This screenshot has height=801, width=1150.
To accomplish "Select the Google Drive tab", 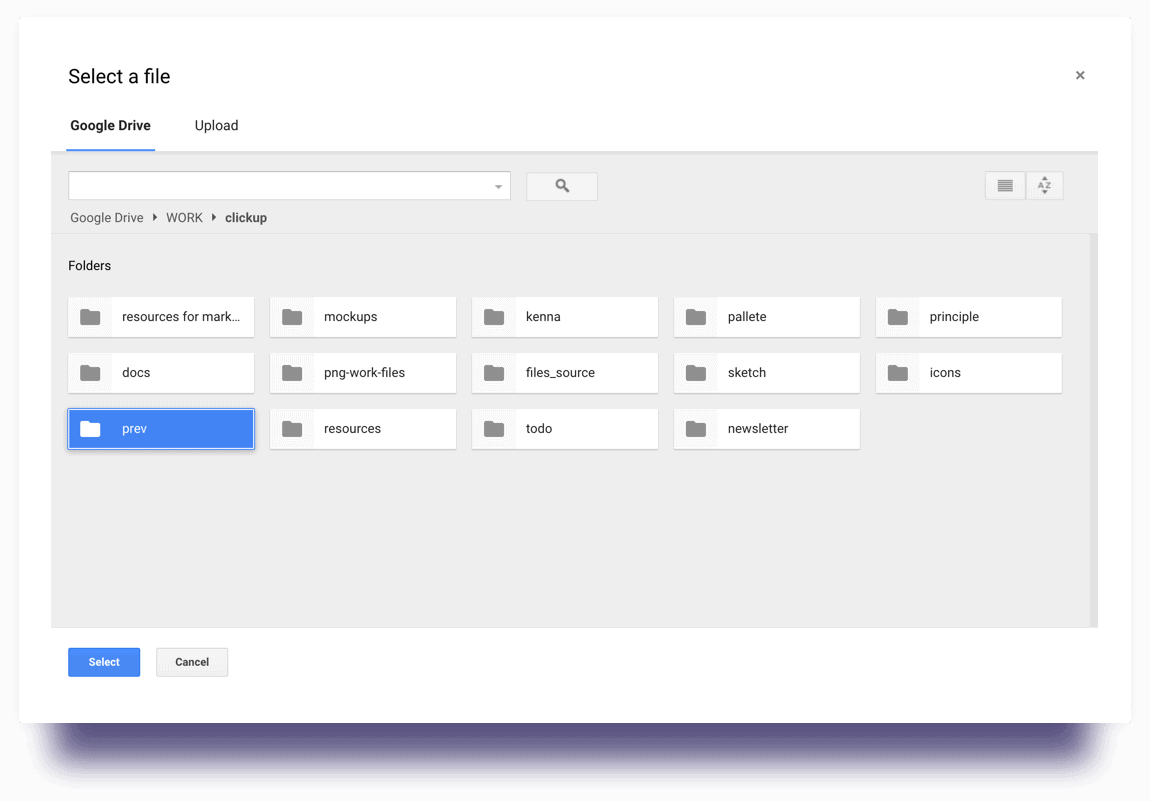I will coord(110,125).
